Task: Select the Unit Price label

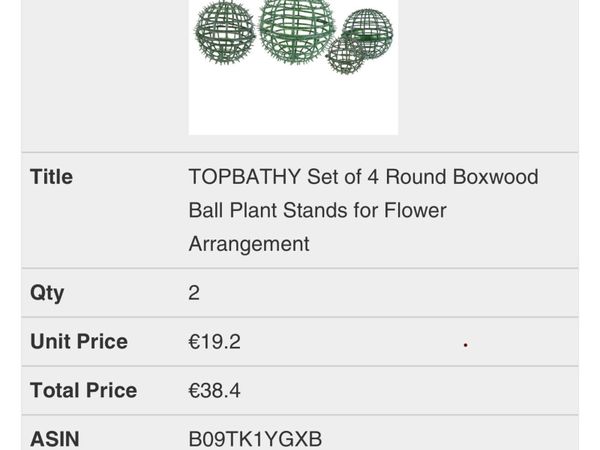Action: pos(79,341)
